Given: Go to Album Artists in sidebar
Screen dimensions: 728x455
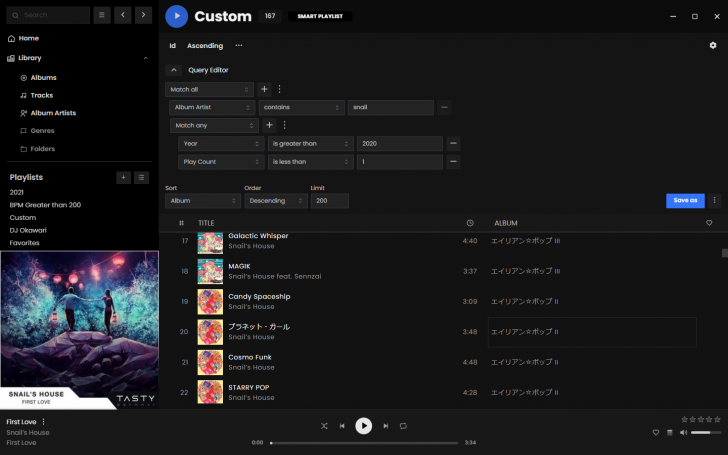Looking at the screenshot, I should click(53, 113).
